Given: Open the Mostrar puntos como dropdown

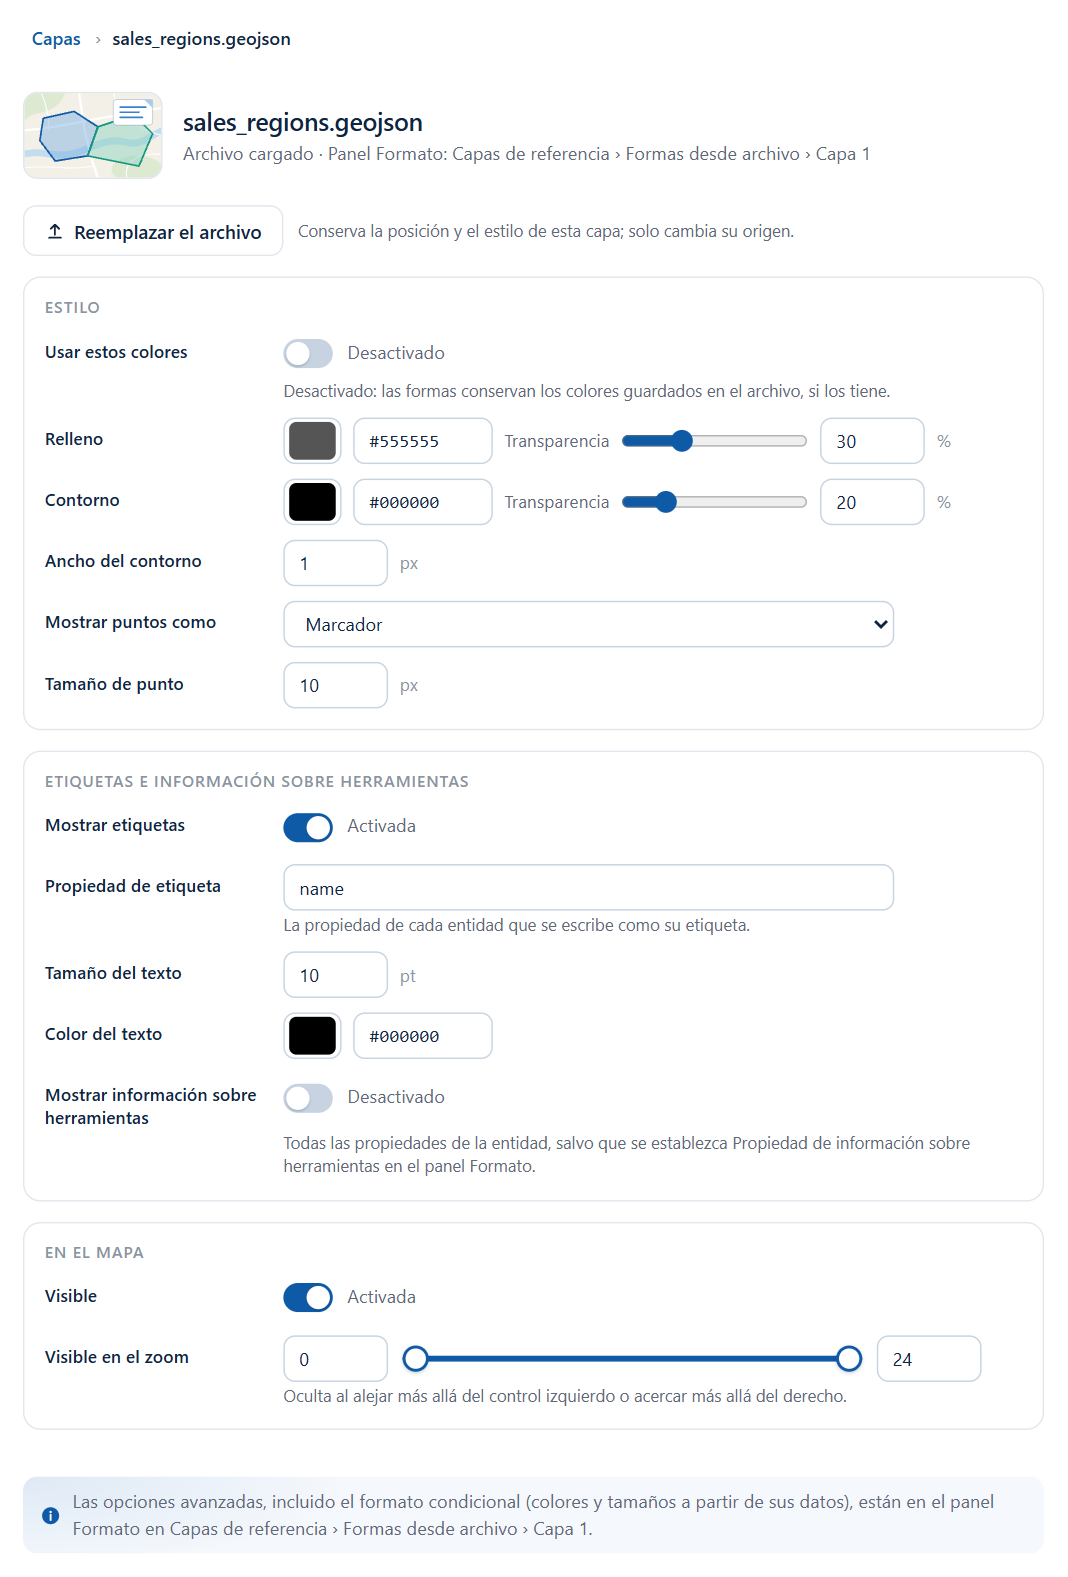Looking at the screenshot, I should tap(589, 624).
